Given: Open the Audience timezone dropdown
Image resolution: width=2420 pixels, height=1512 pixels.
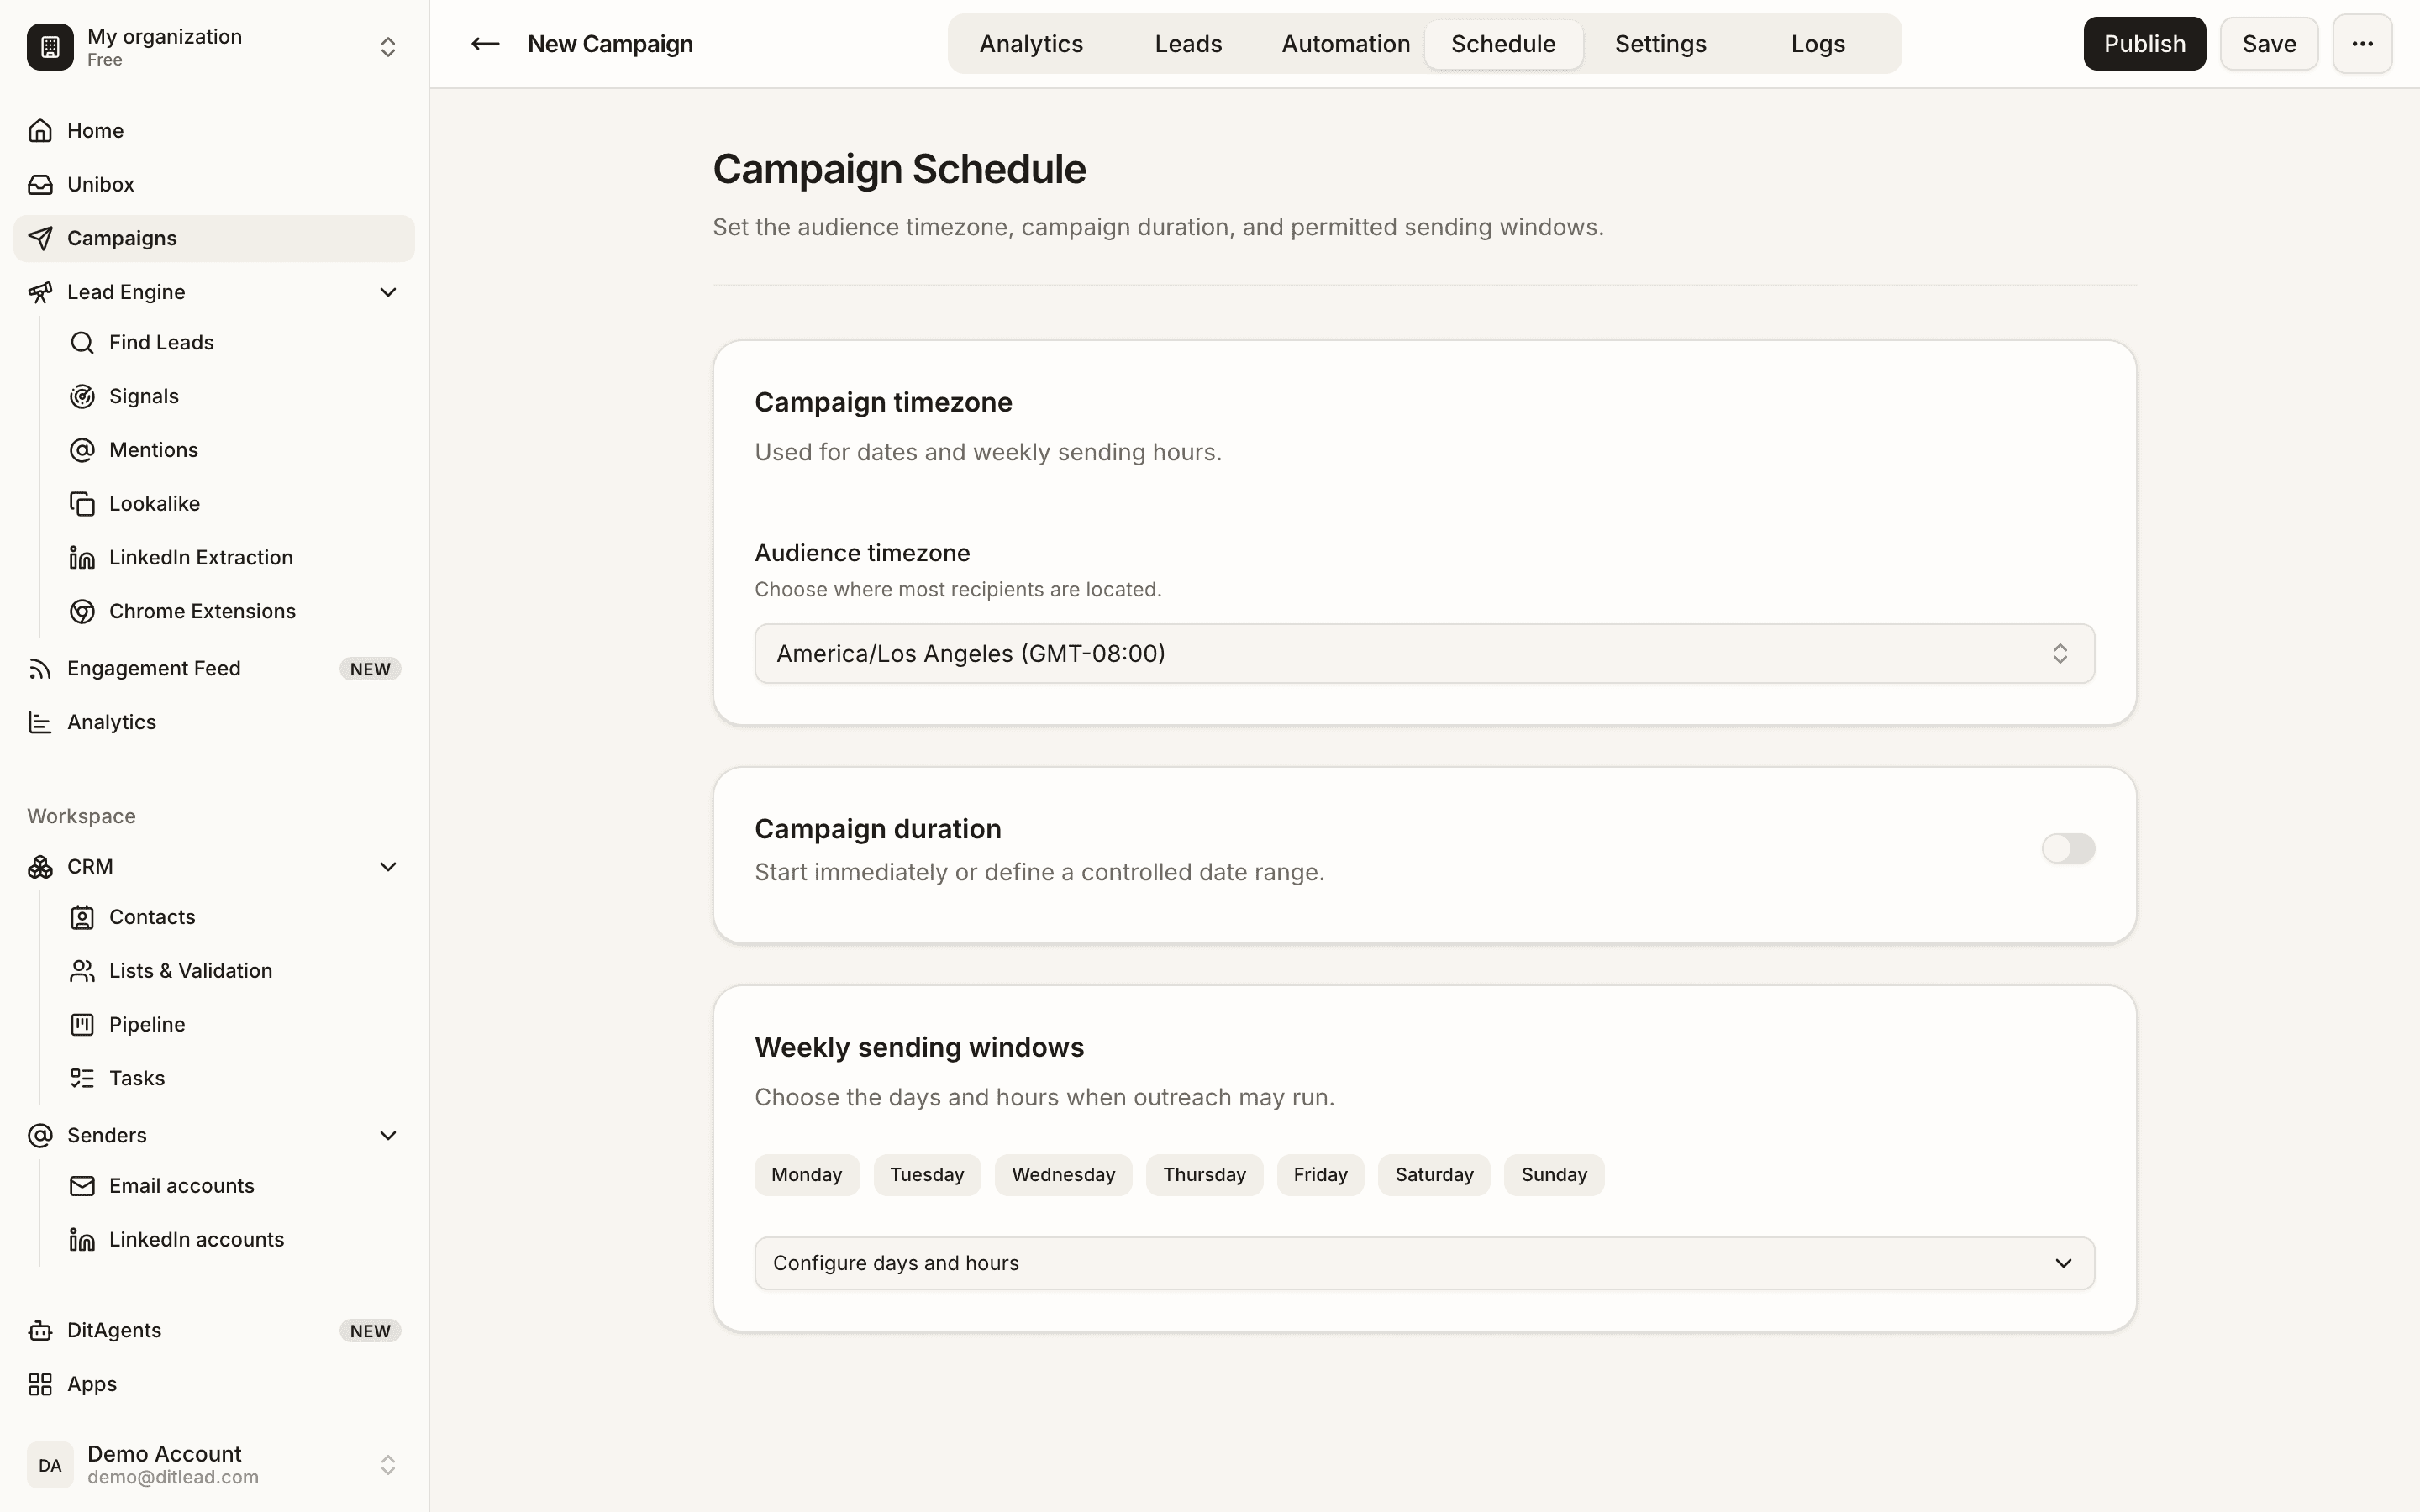Looking at the screenshot, I should [1424, 654].
